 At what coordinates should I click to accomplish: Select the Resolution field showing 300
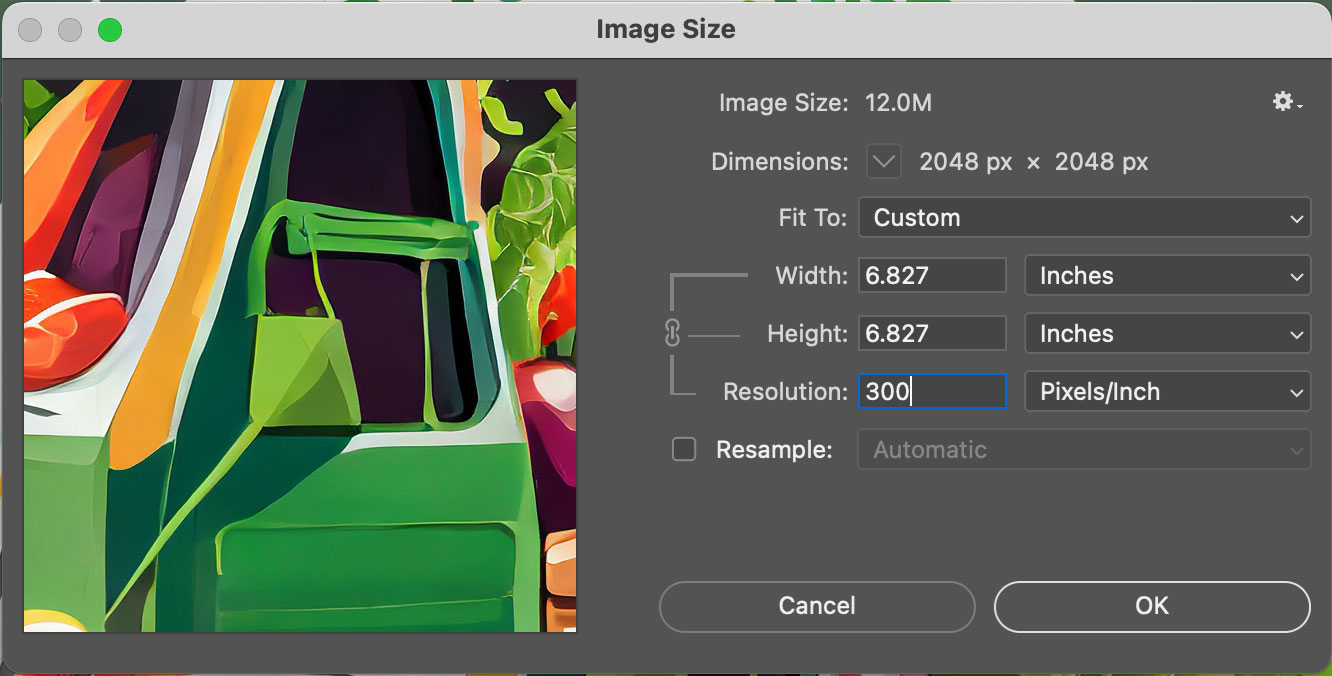pyautogui.click(x=931, y=391)
